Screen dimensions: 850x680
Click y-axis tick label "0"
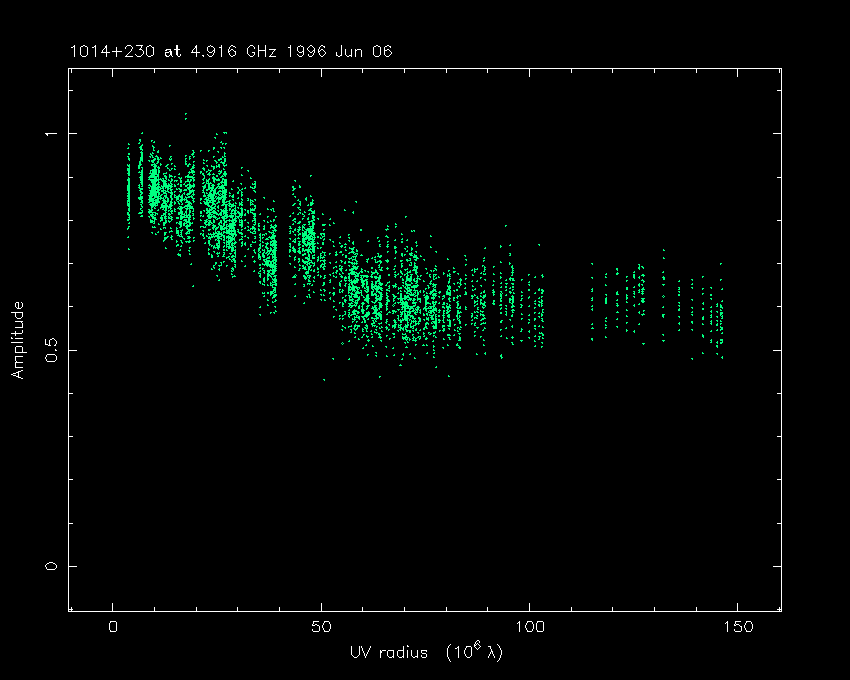point(51,566)
